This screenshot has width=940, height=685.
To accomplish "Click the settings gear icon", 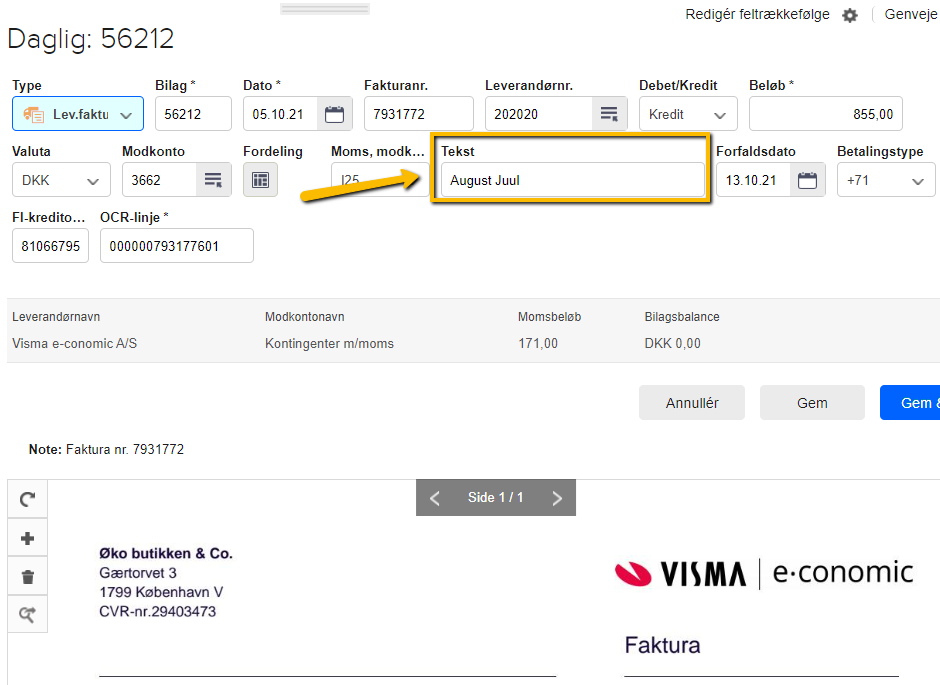I will [x=850, y=15].
